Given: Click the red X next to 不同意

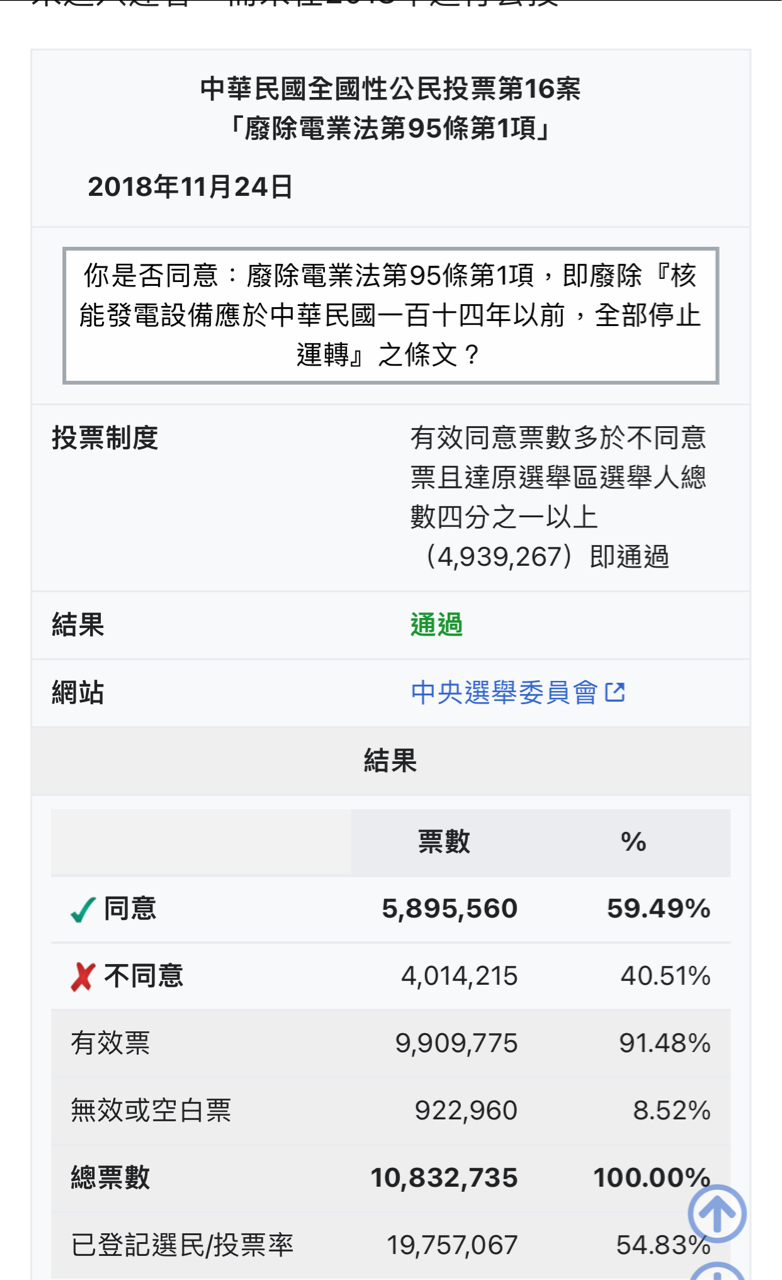Looking at the screenshot, I should (83, 977).
